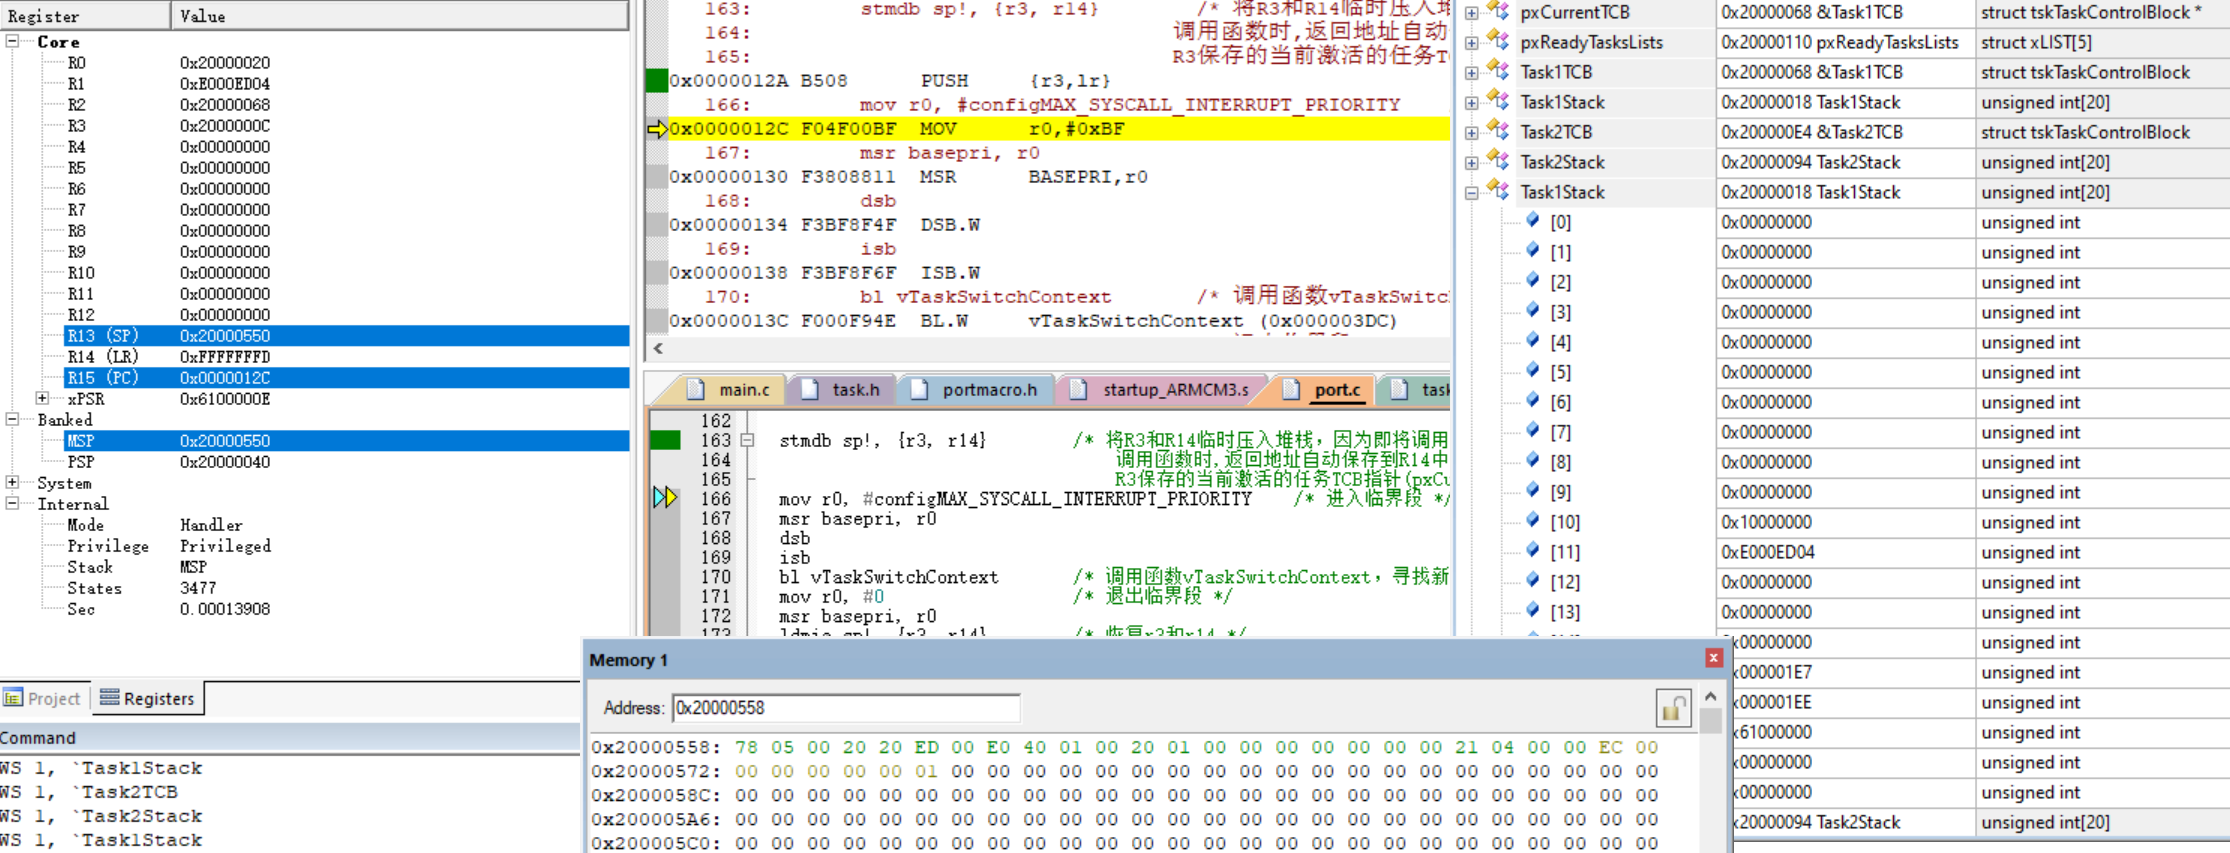Click the icon of array element [5]
2230x853 pixels.
click(1532, 371)
